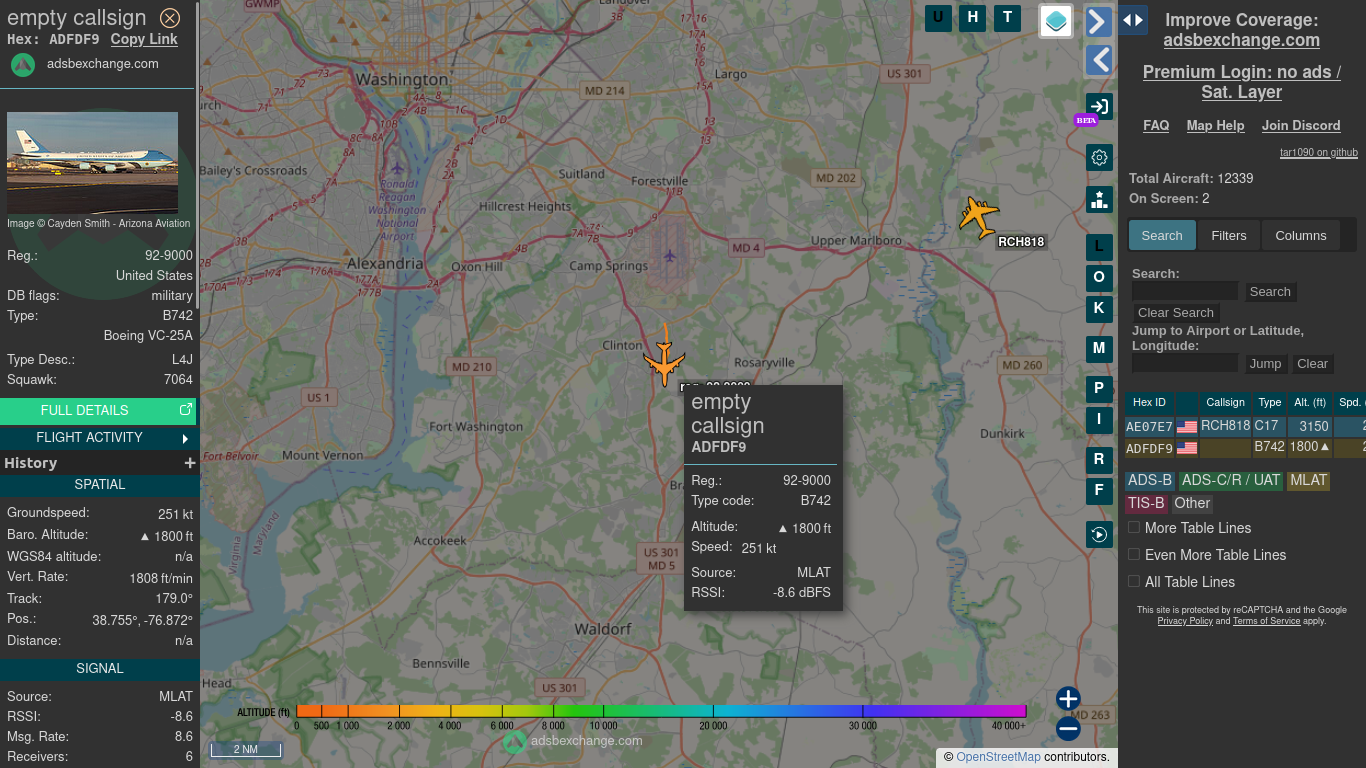Image resolution: width=1366 pixels, height=768 pixels.
Task: Click the Copy Link link
Action: pyautogui.click(x=144, y=39)
